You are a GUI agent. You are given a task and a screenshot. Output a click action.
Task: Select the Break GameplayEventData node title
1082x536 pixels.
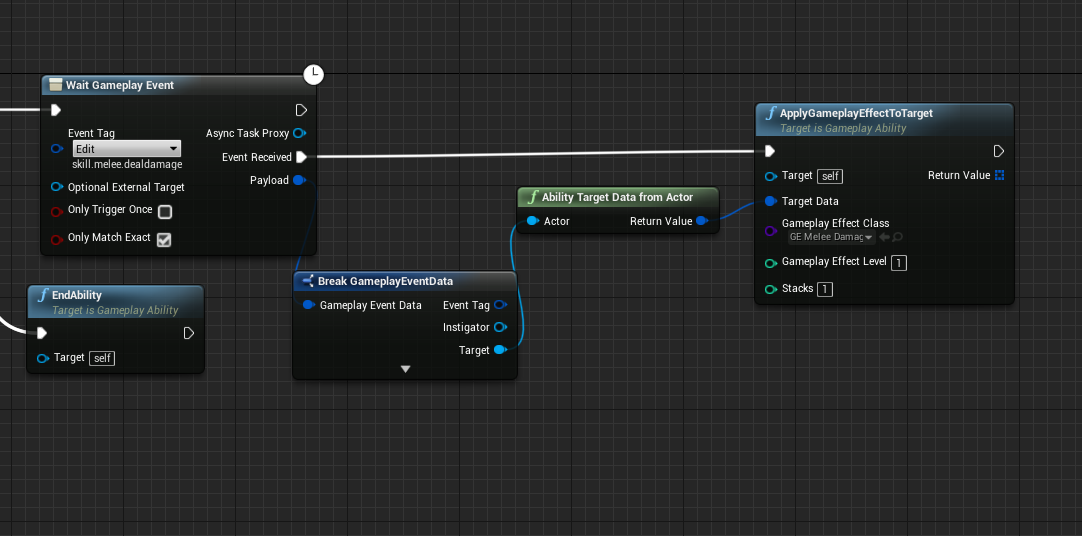click(x=385, y=281)
